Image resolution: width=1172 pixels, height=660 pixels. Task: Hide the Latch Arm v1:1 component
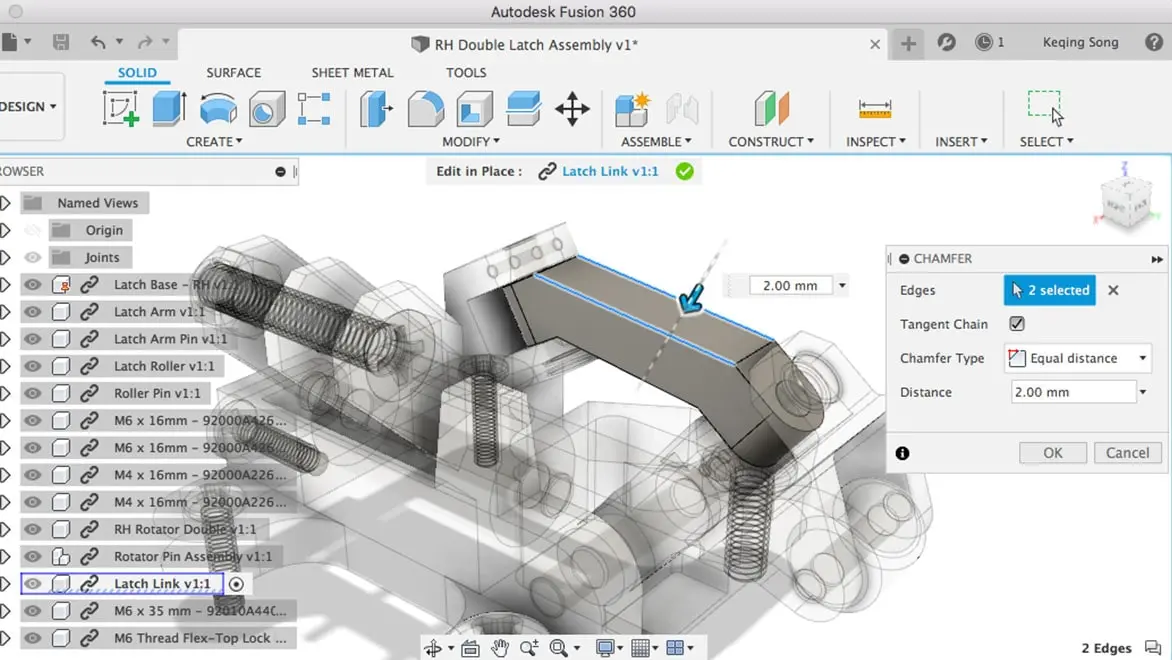click(32, 312)
